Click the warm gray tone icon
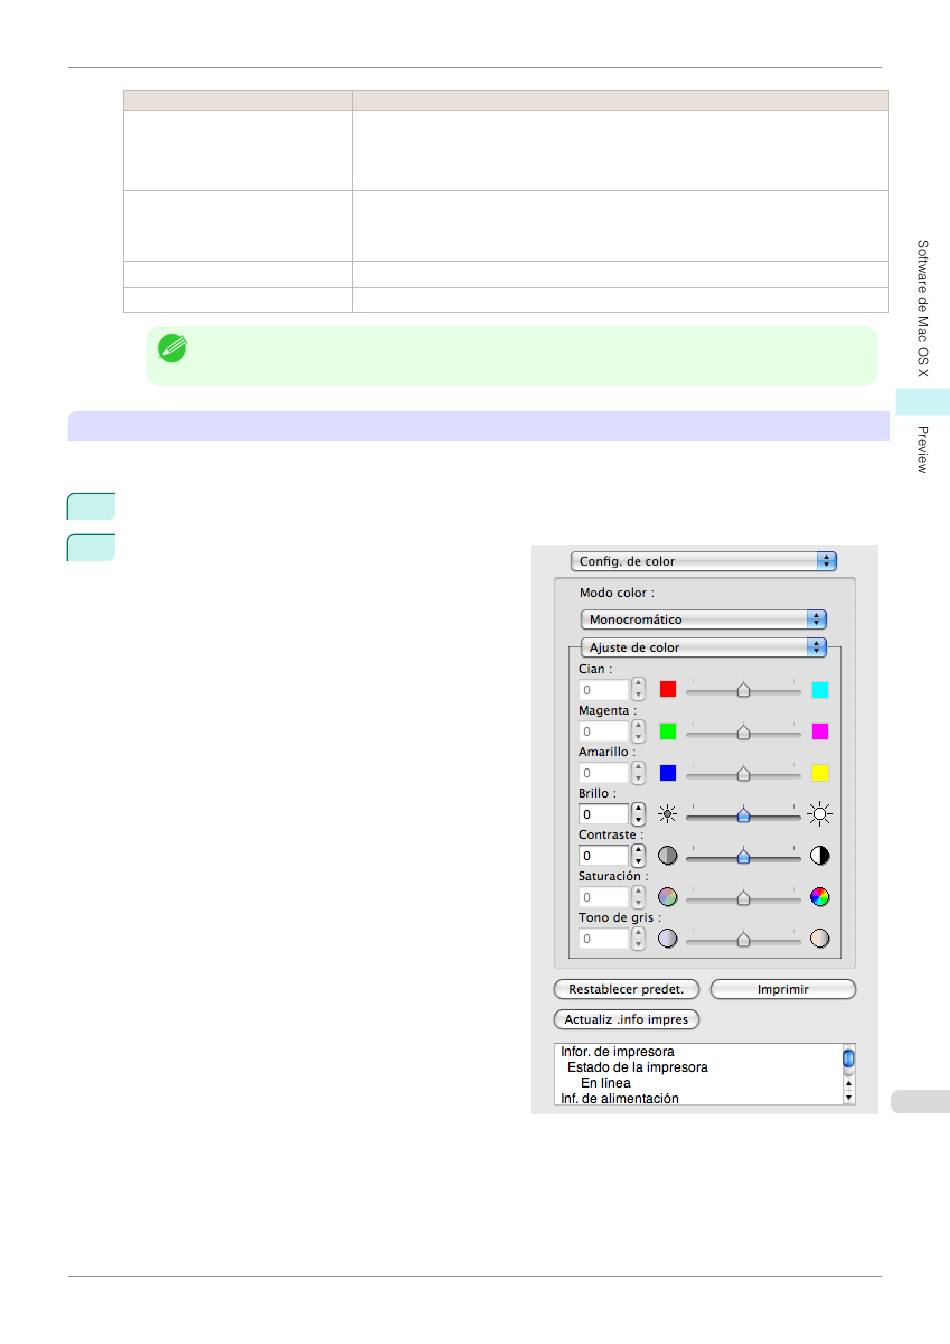950x1344 pixels. pos(820,938)
